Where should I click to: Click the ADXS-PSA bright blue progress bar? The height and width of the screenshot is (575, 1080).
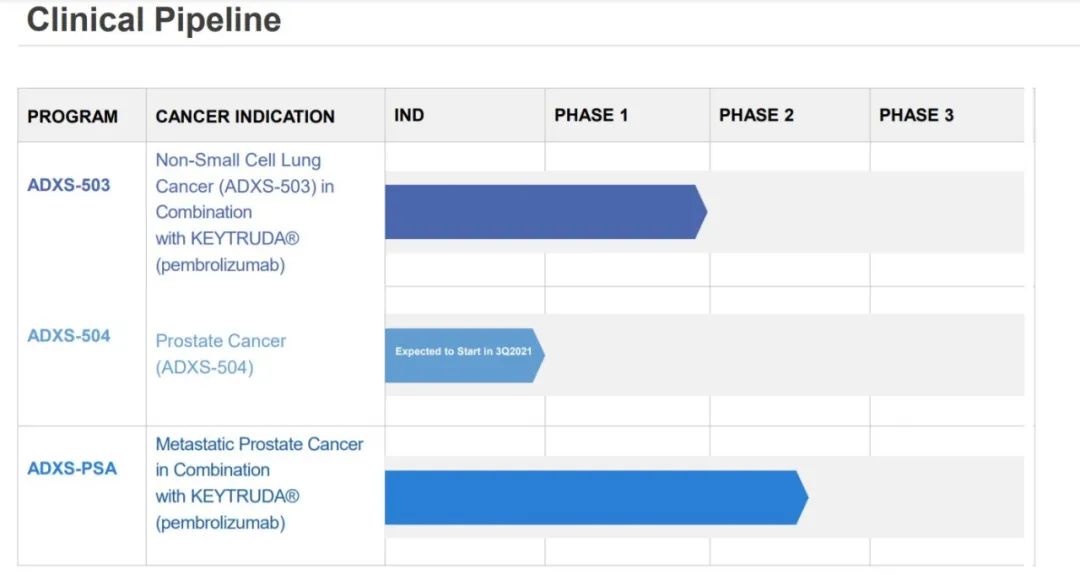tap(590, 497)
